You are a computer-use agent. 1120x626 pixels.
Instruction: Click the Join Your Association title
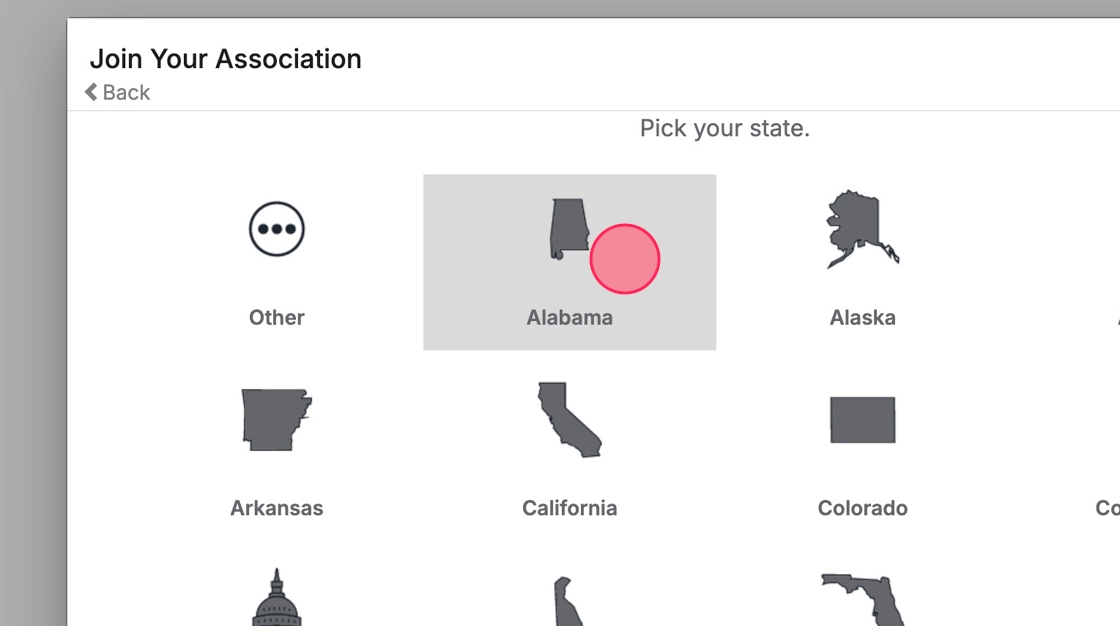226,59
